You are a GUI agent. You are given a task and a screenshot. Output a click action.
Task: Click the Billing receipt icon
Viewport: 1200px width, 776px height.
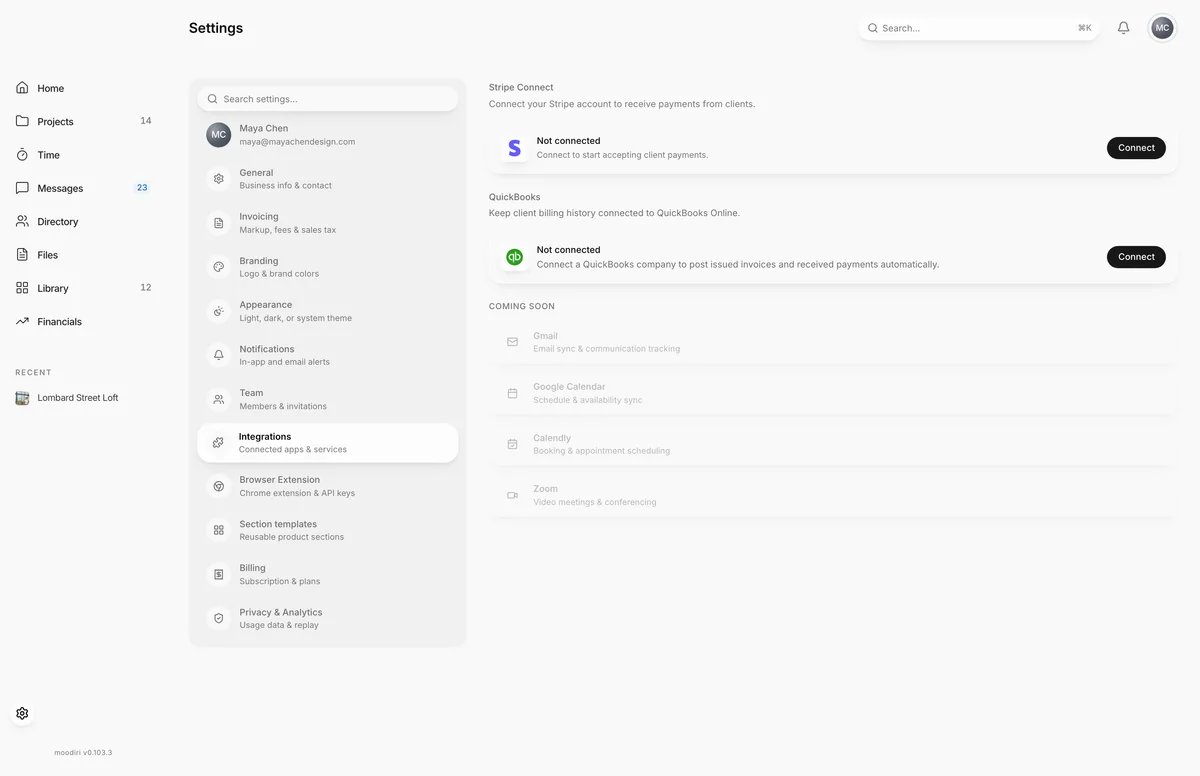(x=219, y=574)
